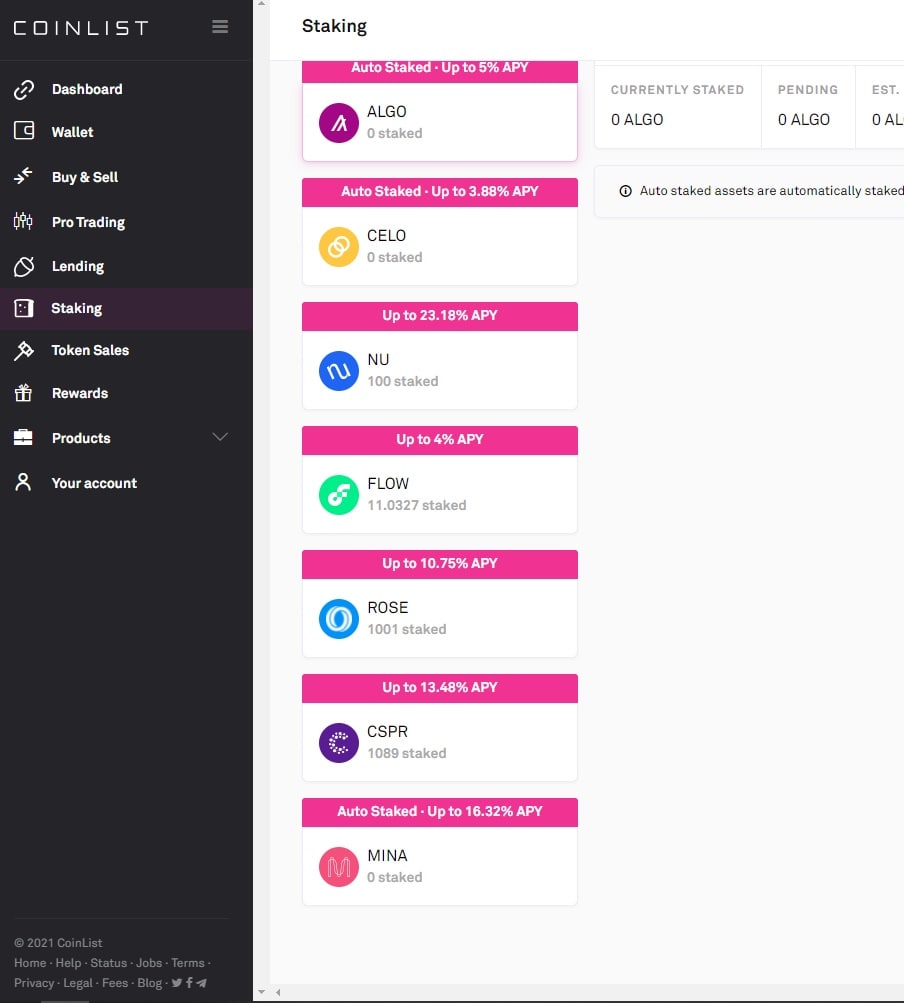This screenshot has height=1003, width=904.
Task: Click the info icon beside the auto staked notice
Action: (x=626, y=191)
